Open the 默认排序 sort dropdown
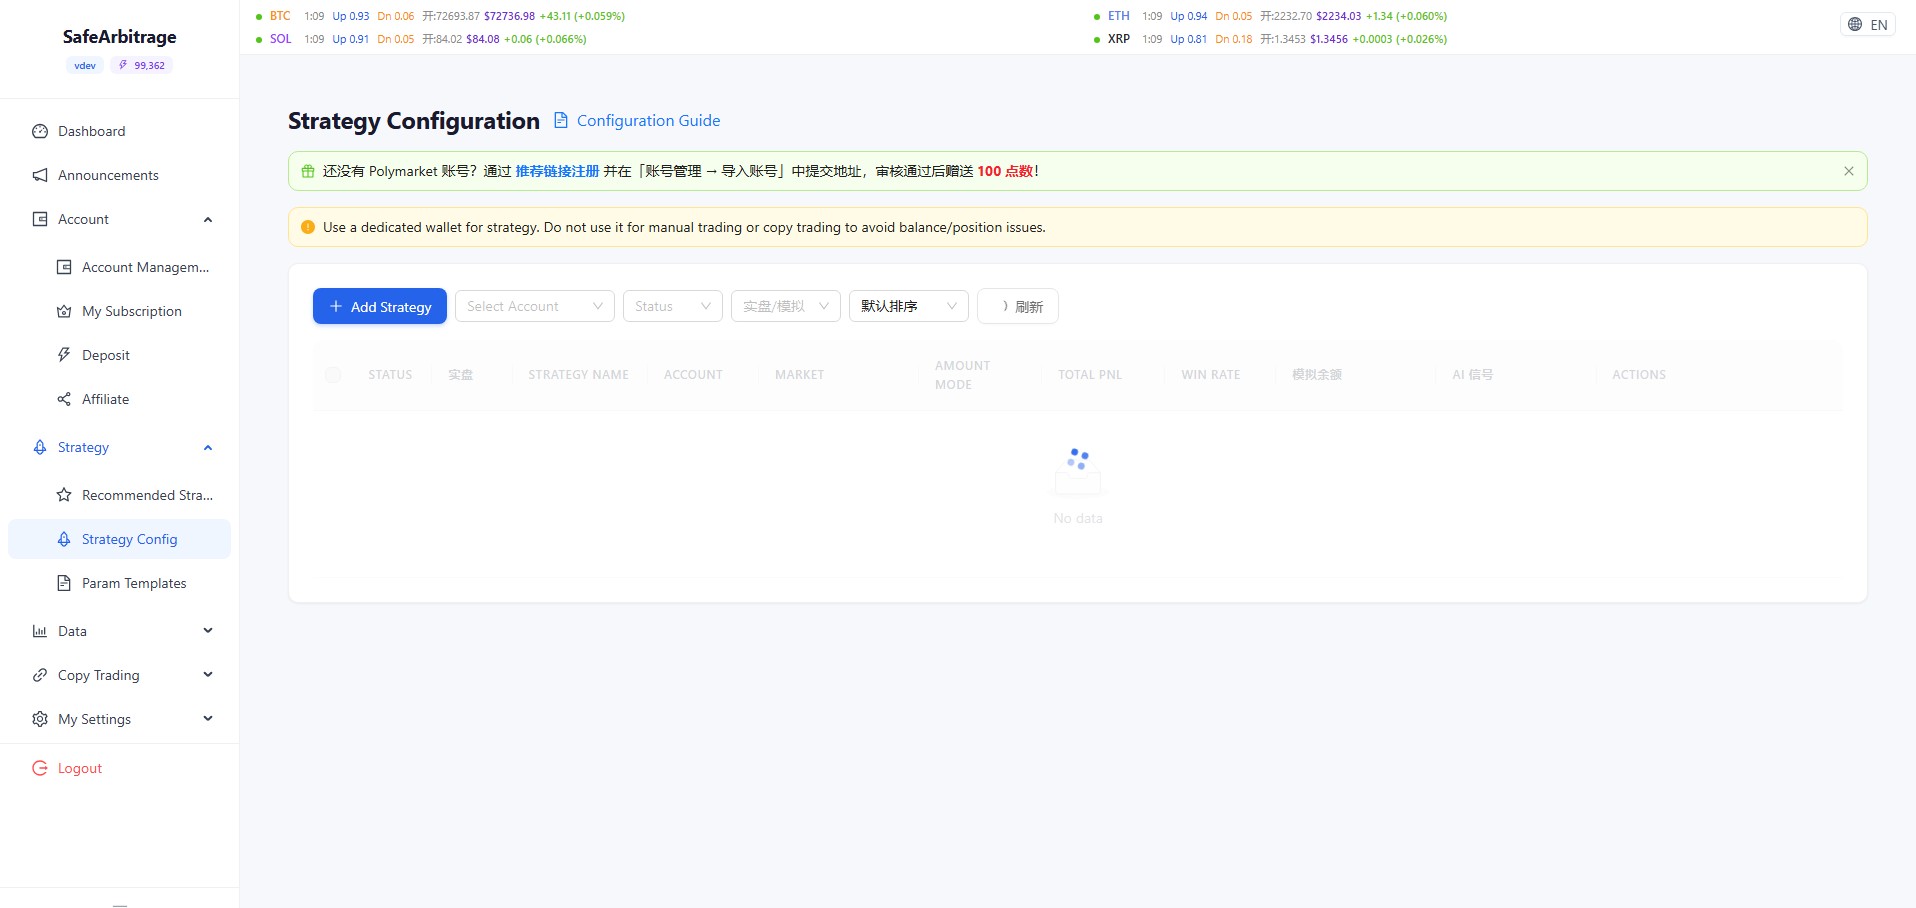1916x908 pixels. 908,306
